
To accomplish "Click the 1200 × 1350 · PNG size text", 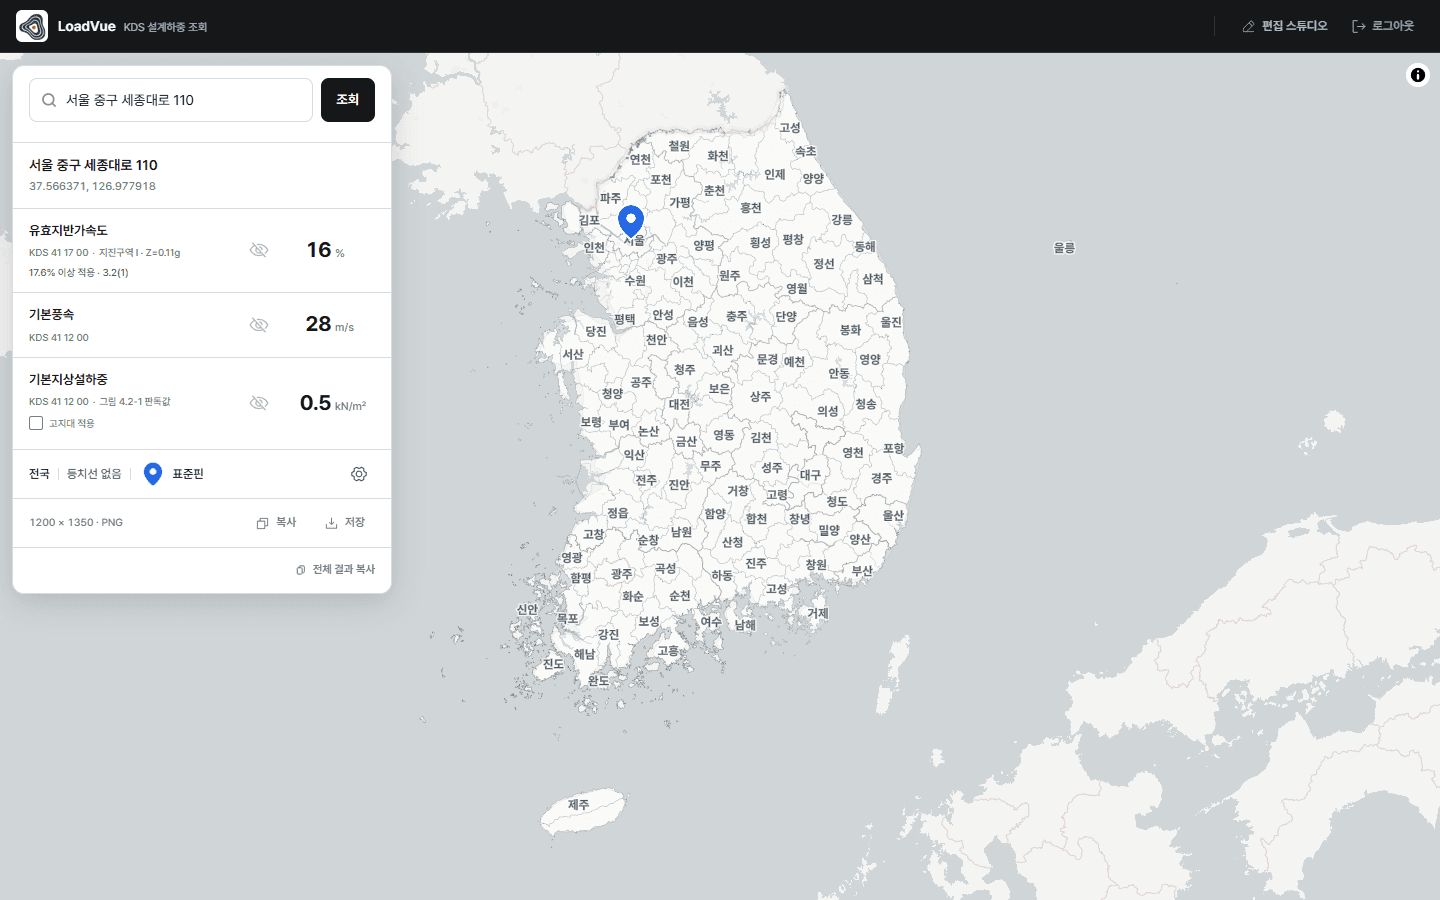I will tap(76, 523).
